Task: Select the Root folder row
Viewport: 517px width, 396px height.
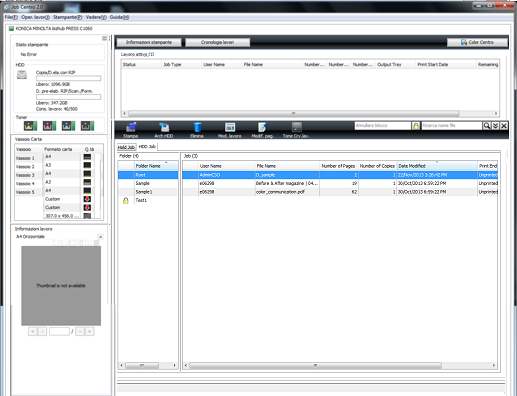Action: [x=148, y=175]
